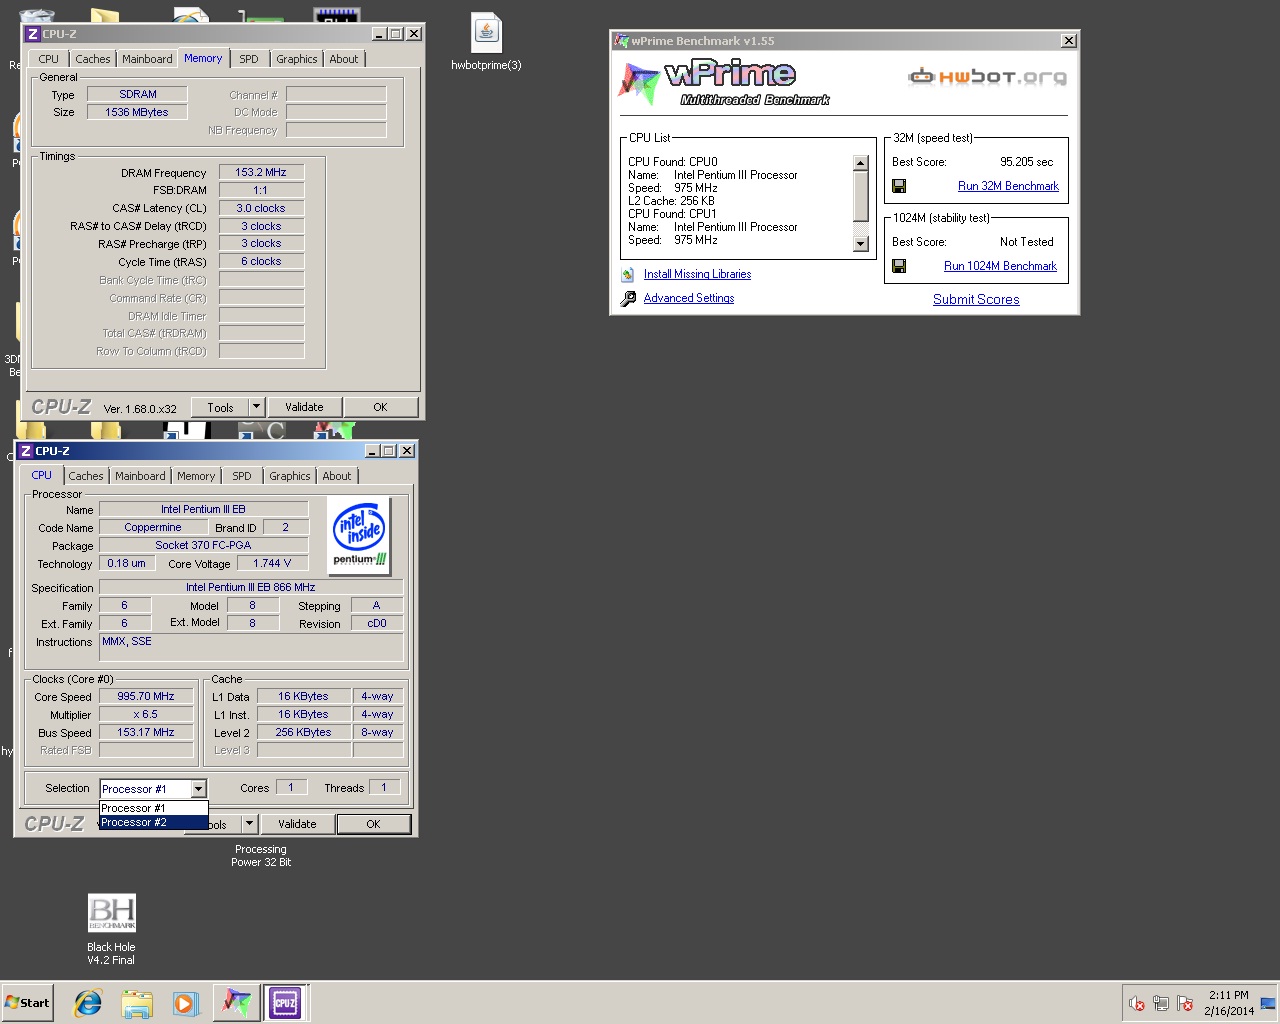Click the CPU List scrollbar thumb
The height and width of the screenshot is (1024, 1280).
click(x=860, y=196)
